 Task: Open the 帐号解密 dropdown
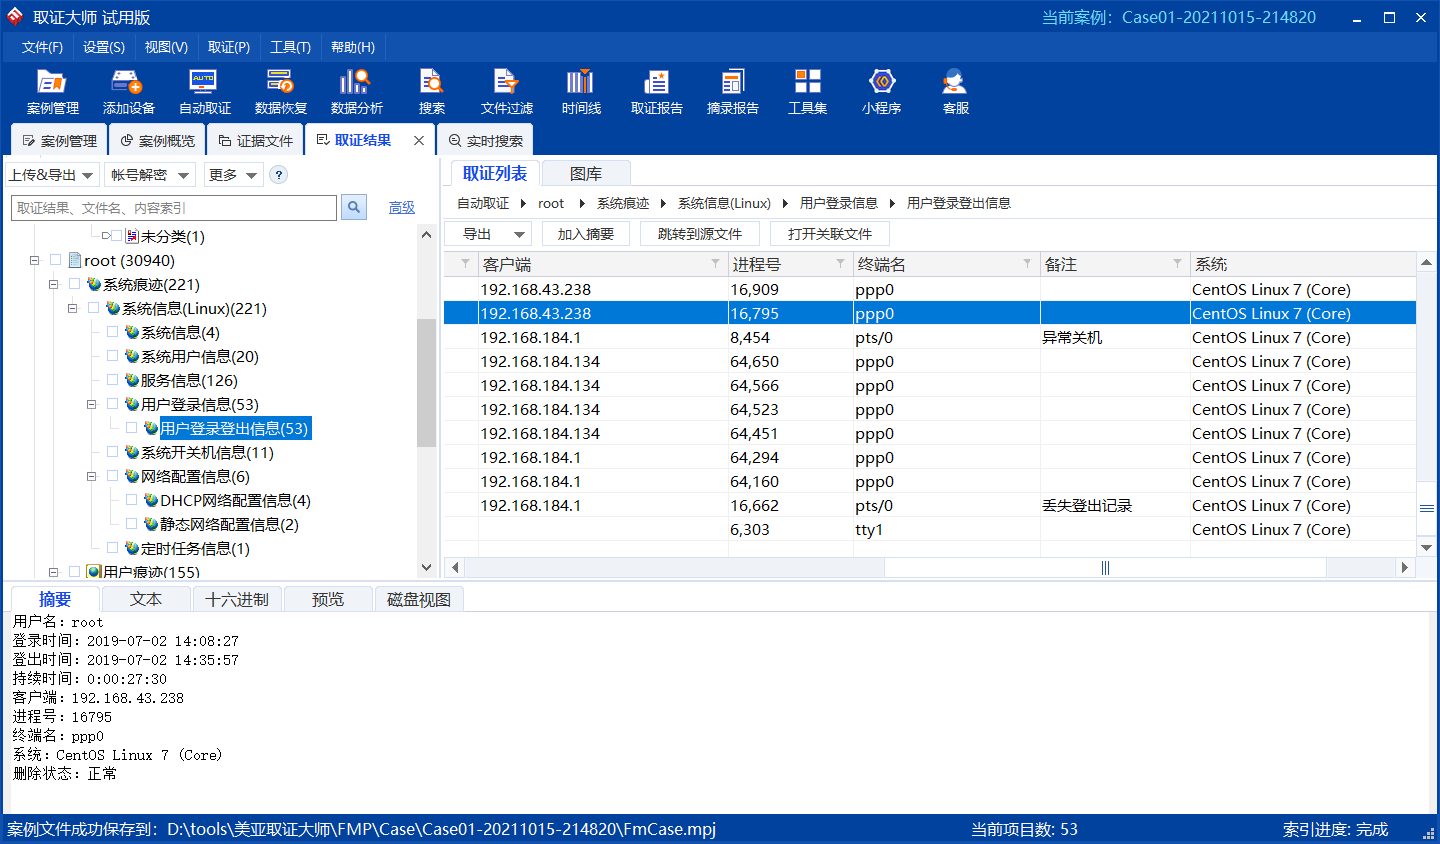[149, 175]
